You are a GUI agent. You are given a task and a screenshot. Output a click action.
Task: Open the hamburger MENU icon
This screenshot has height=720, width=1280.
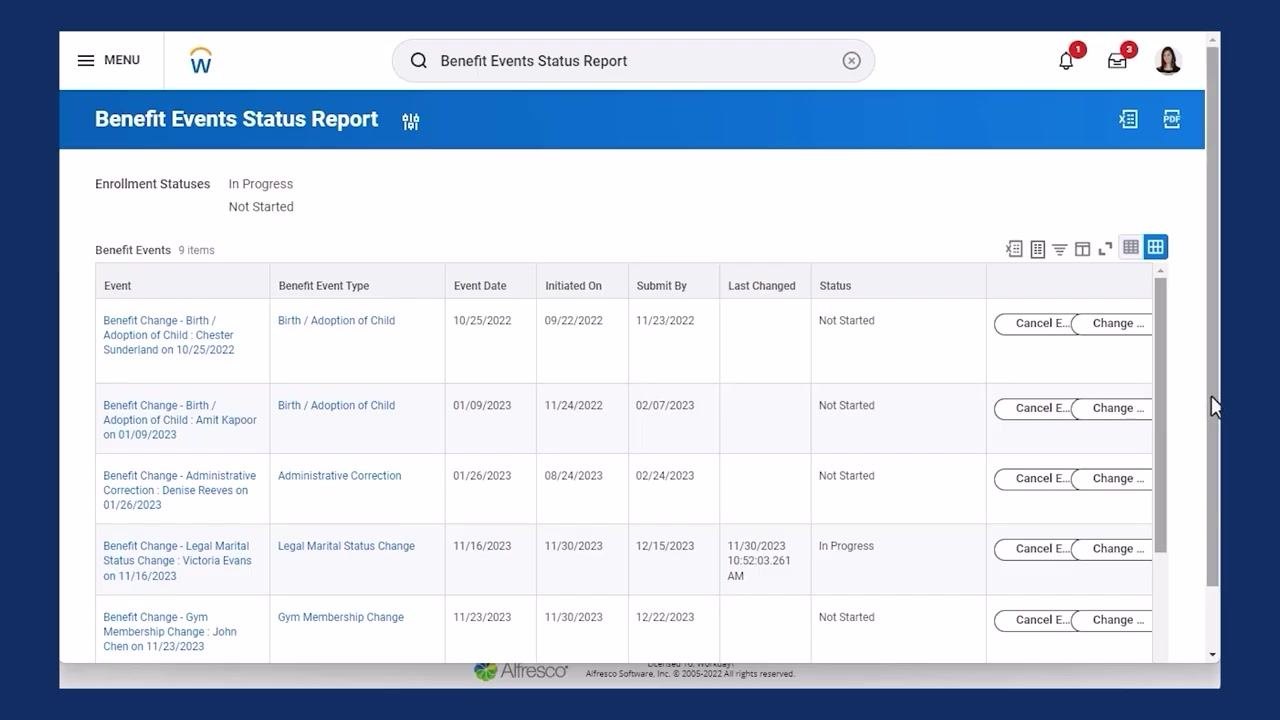point(86,60)
